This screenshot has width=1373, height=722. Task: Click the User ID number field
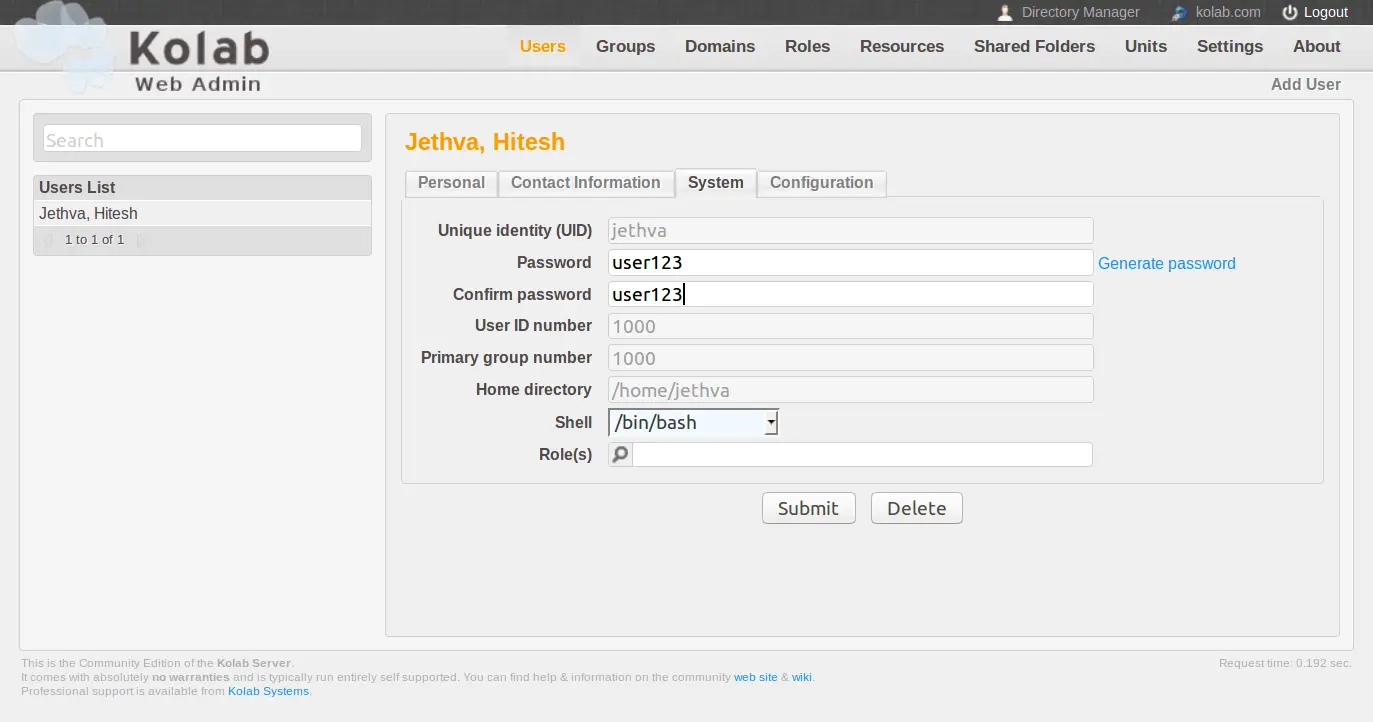pyautogui.click(x=850, y=327)
